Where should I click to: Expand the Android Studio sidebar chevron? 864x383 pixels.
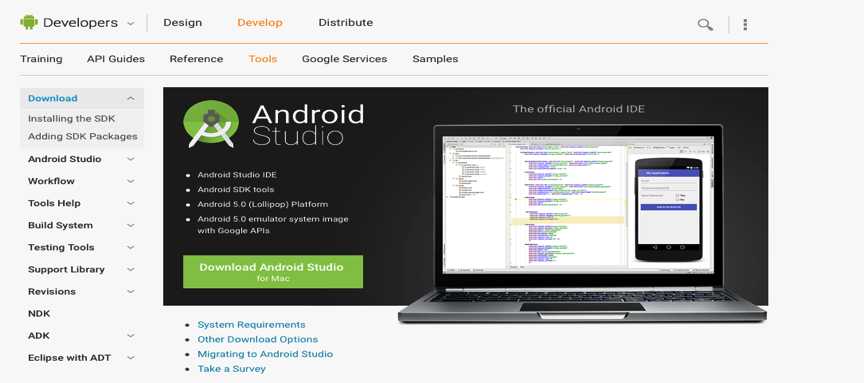coord(131,159)
